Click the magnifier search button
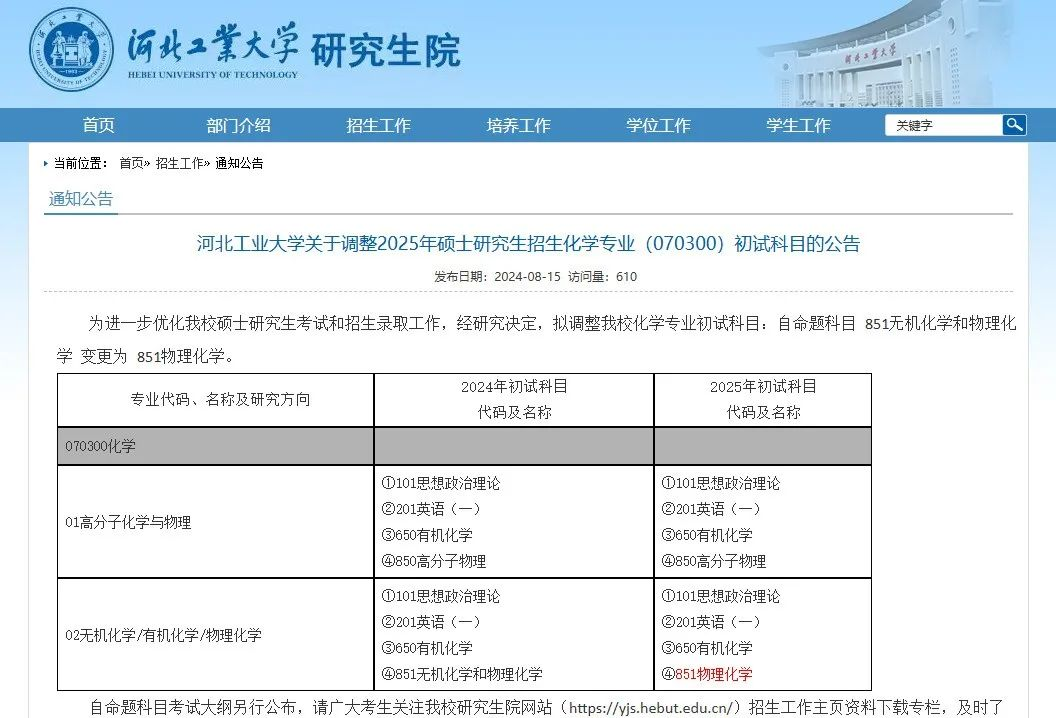The image size is (1056, 718). coord(1014,125)
